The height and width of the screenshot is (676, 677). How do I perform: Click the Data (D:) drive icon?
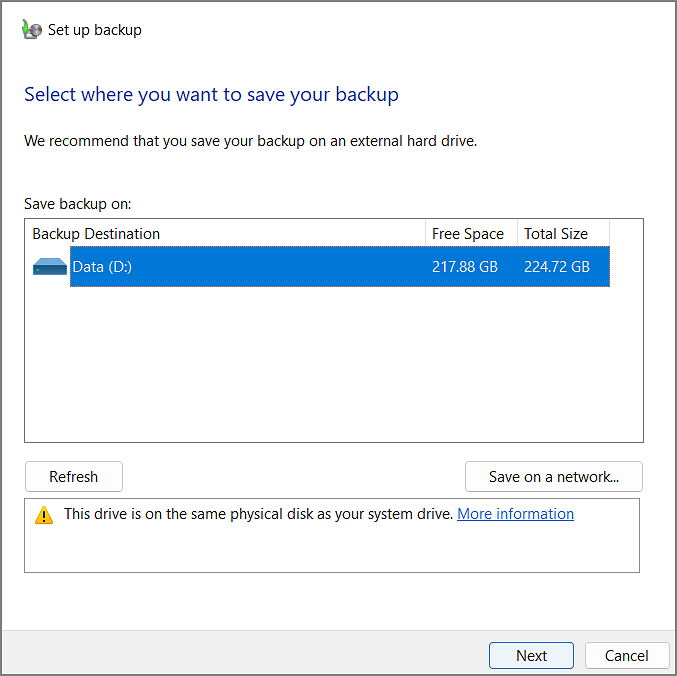[x=49, y=267]
